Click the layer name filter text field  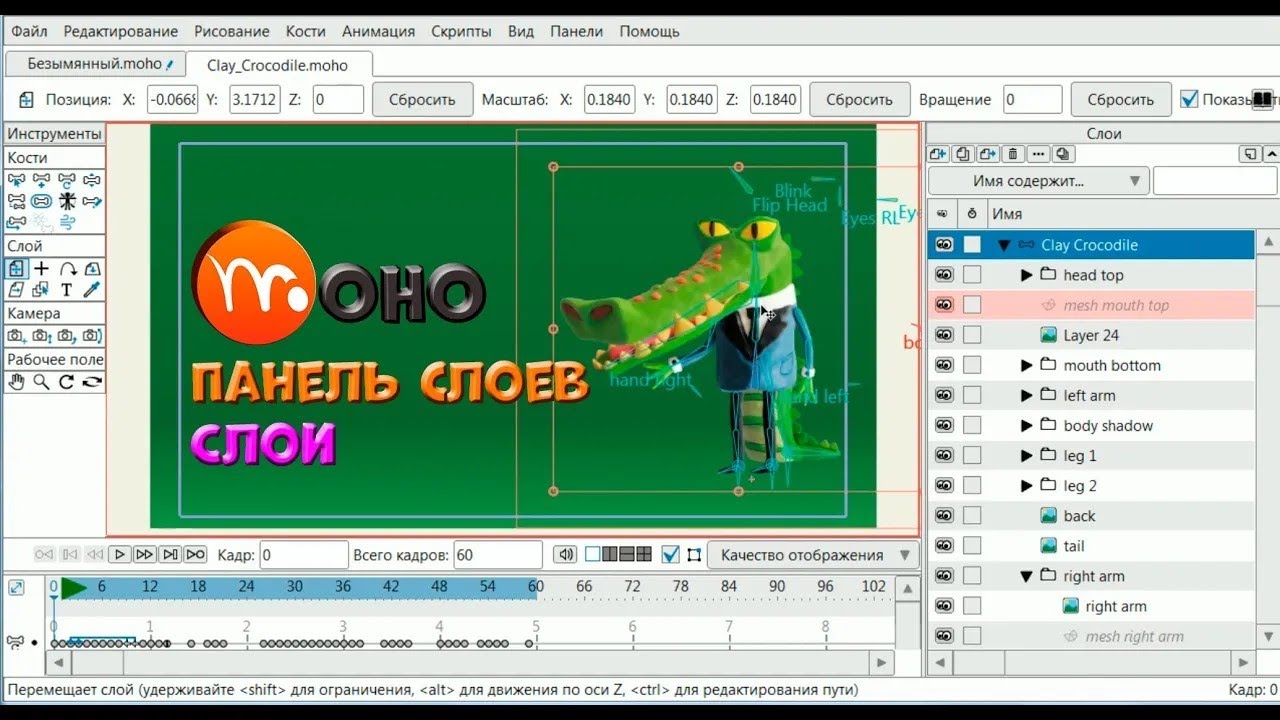click(1215, 181)
